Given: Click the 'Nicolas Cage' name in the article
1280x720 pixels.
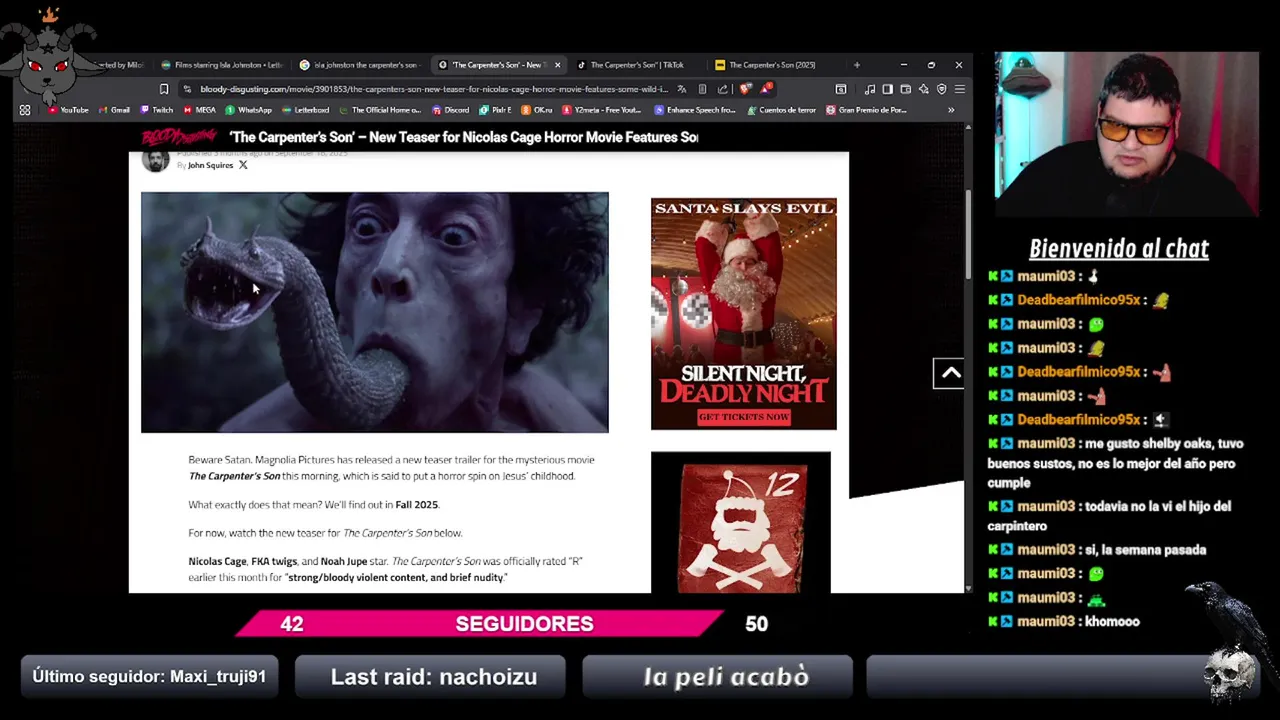Looking at the screenshot, I should (217, 562).
